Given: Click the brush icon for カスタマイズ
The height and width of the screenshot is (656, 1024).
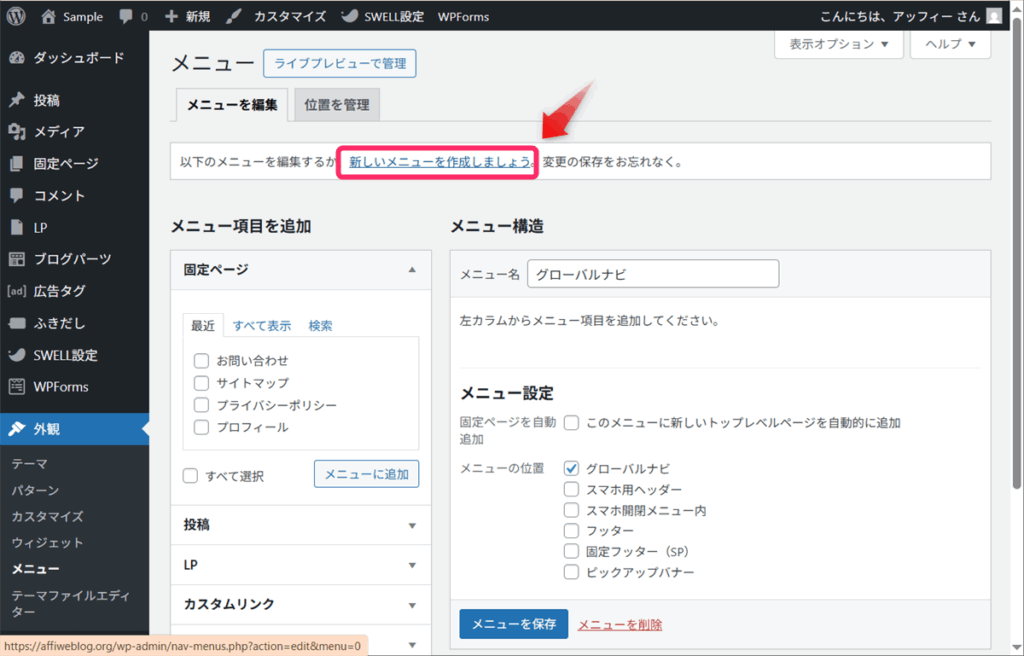Looking at the screenshot, I should 233,16.
